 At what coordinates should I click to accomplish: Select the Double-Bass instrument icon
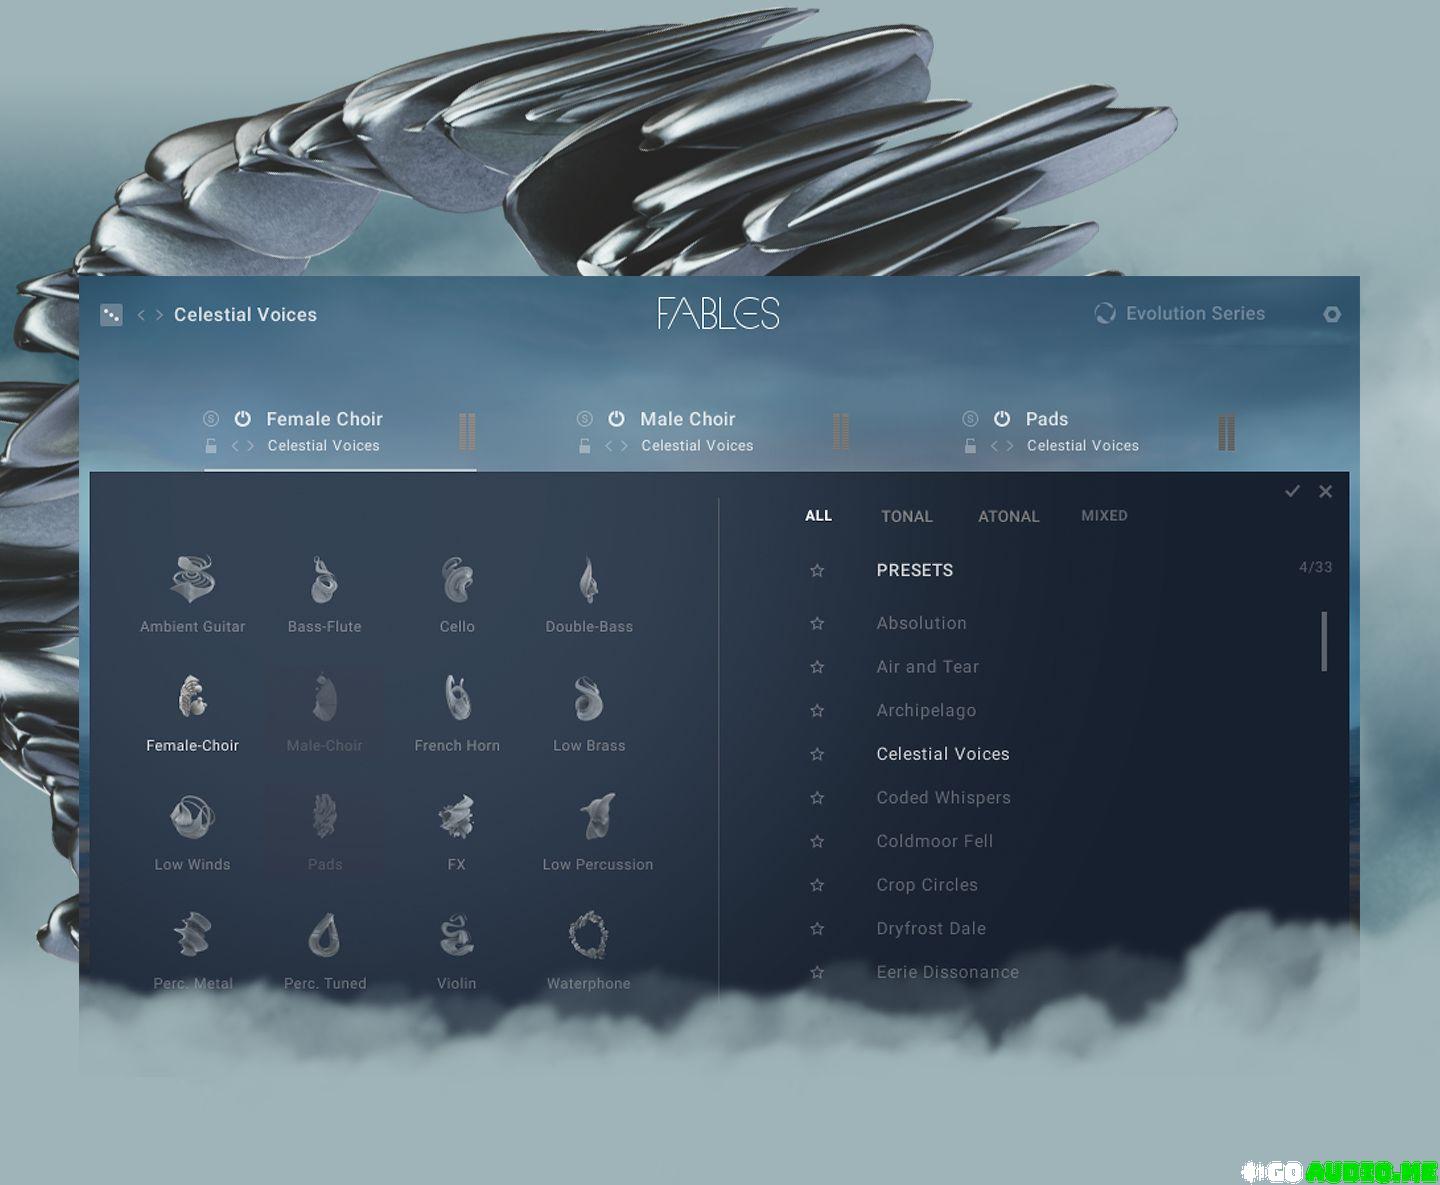pos(589,580)
